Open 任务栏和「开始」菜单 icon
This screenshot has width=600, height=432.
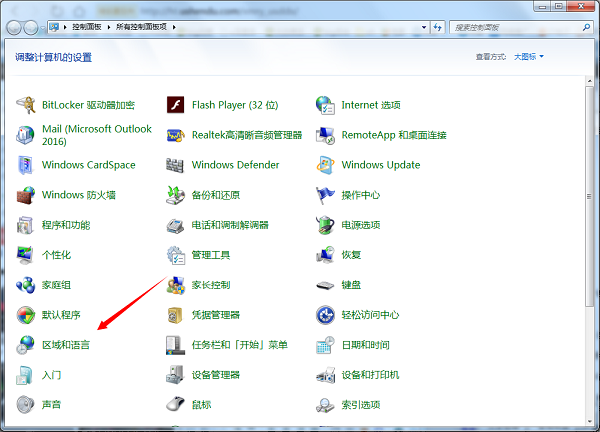point(176,345)
